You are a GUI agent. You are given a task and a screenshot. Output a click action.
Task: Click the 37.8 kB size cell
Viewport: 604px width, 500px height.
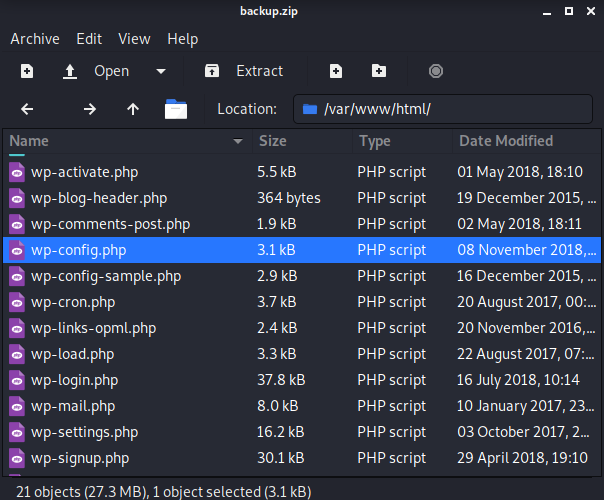(281, 380)
